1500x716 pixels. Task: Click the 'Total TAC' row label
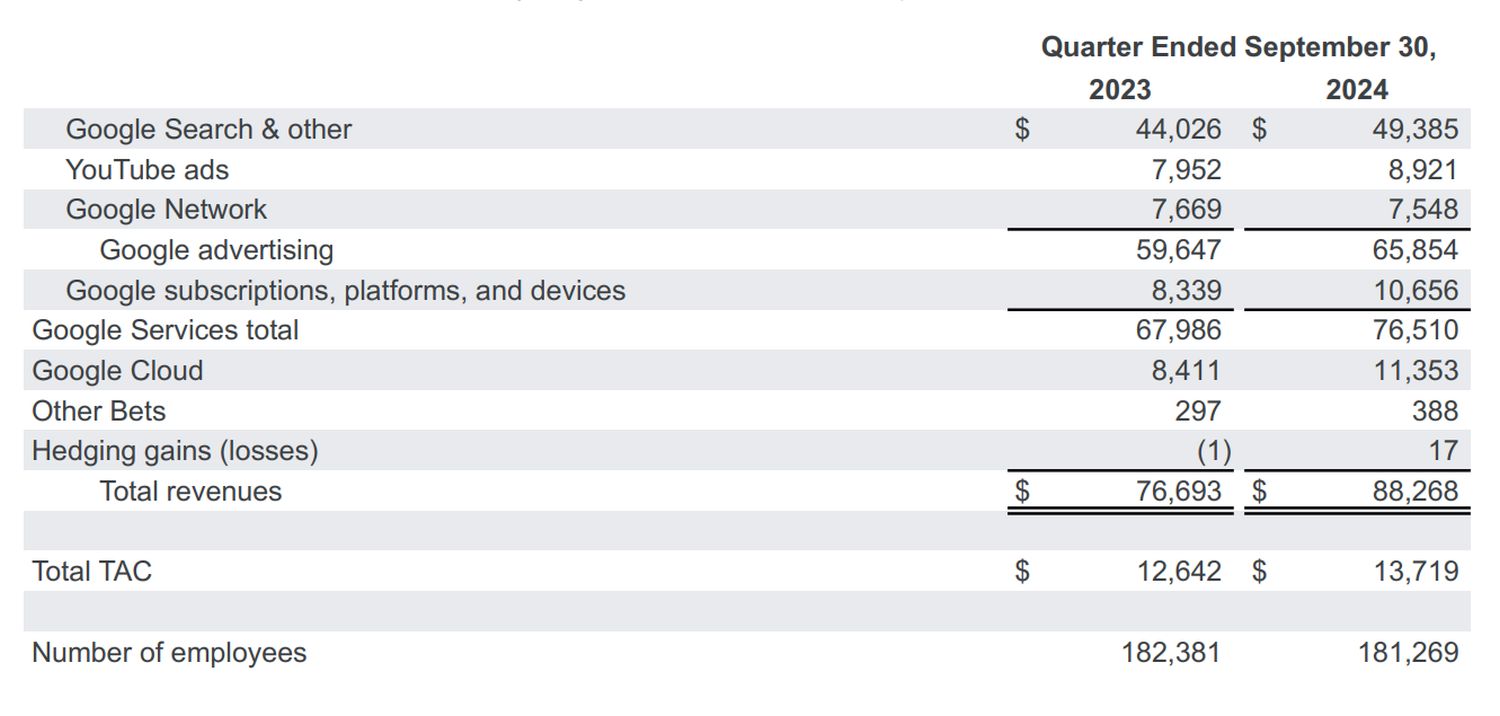(x=92, y=572)
